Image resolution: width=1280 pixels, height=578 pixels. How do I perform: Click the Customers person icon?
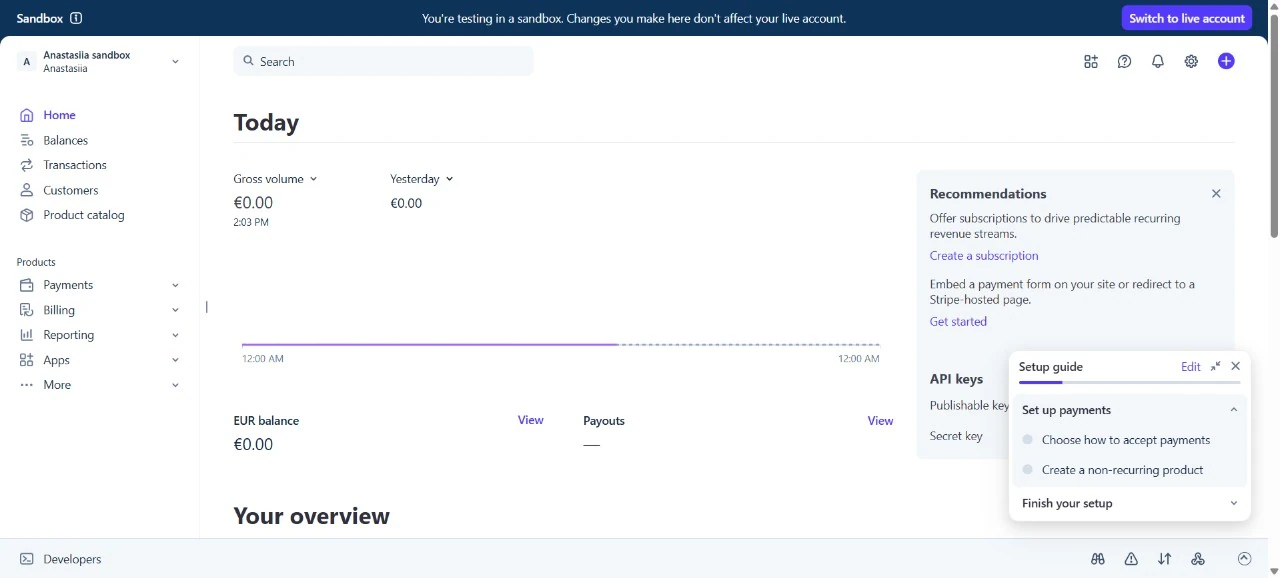(27, 190)
